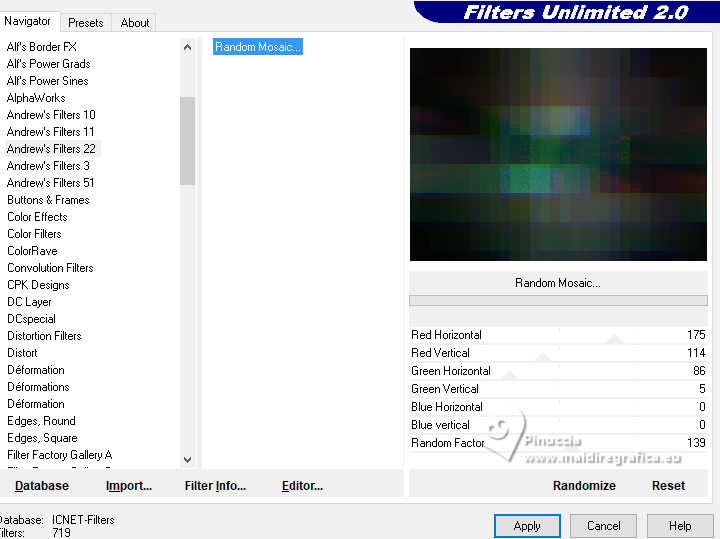
Task: Cancel the Filters Unlimited dialog
Action: [x=603, y=526]
